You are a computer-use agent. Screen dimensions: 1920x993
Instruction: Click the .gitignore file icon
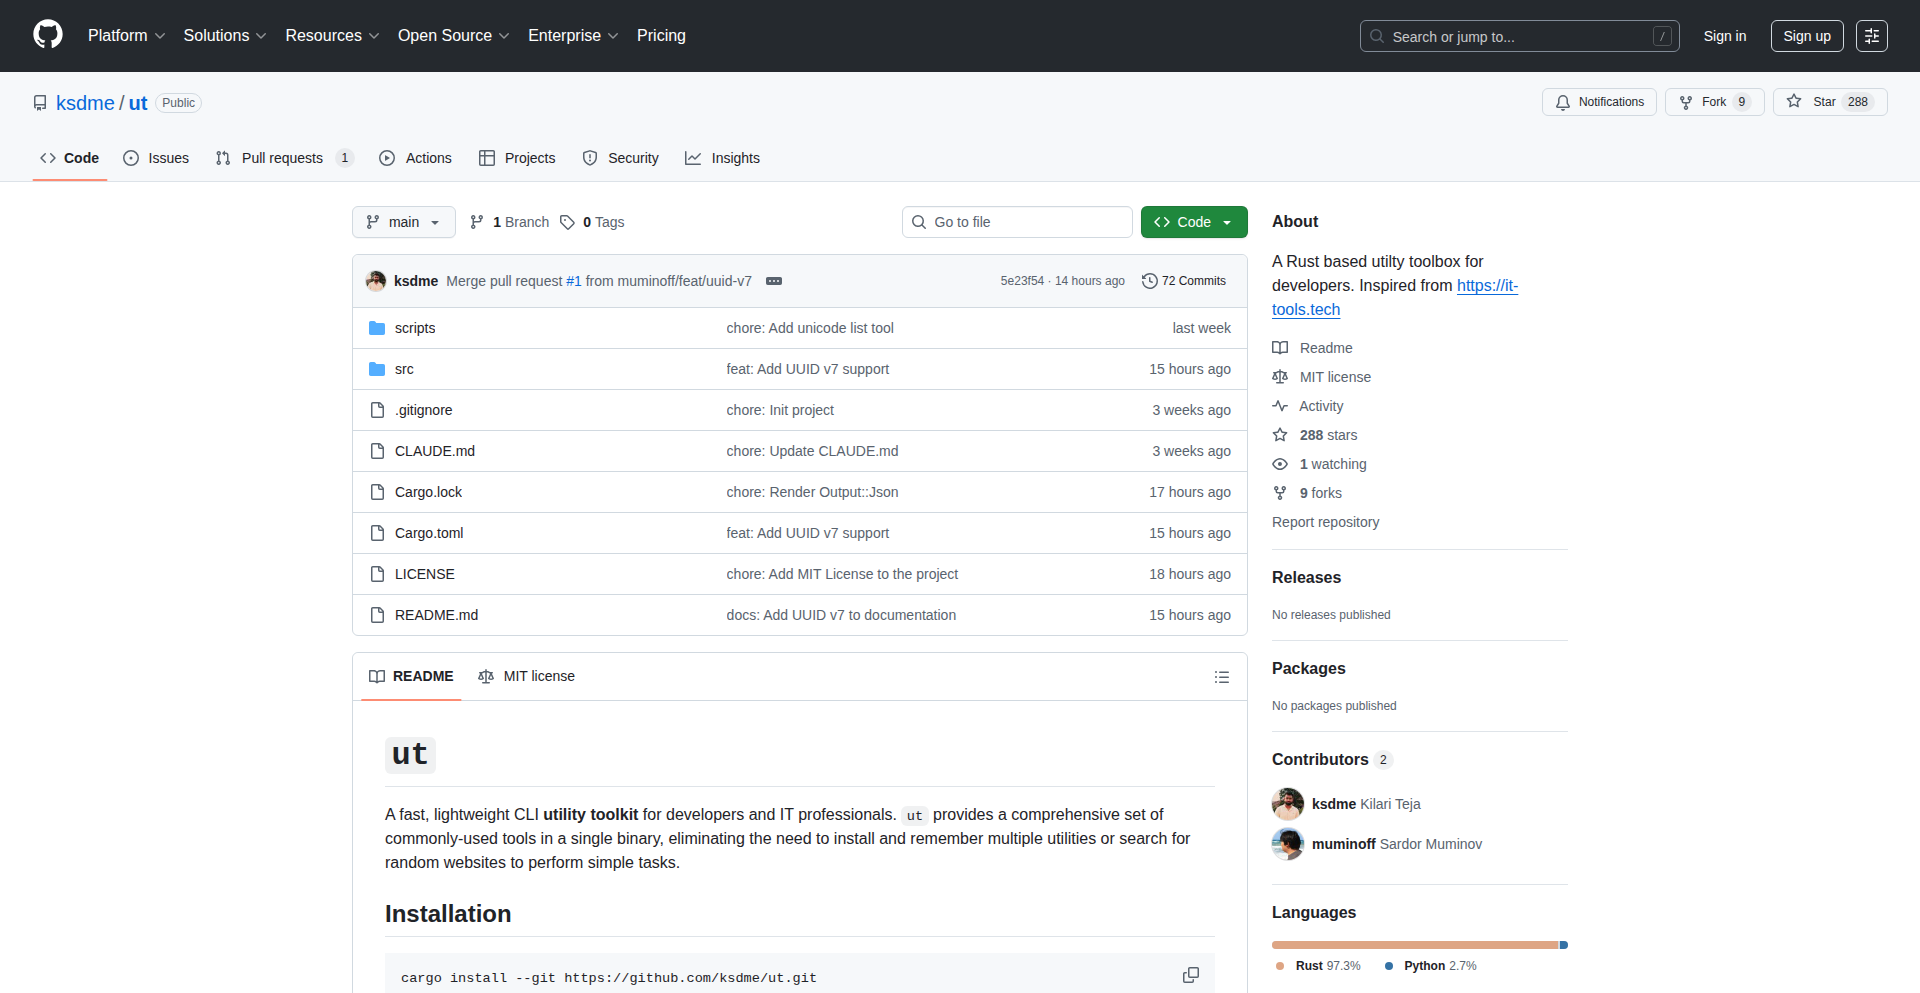coord(377,410)
